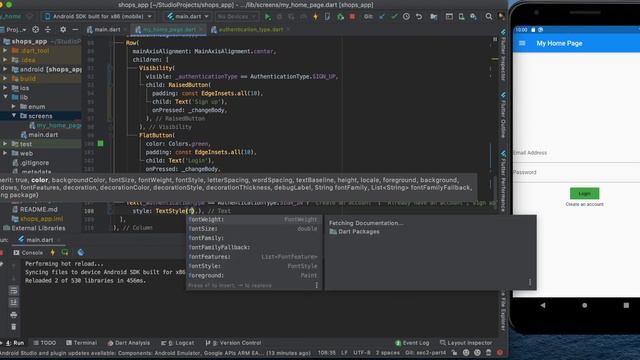Image resolution: width=640 pixels, height=360 pixels.
Task: Click the attach device icon beside hot reload
Action: pyautogui.click(x=327, y=17)
